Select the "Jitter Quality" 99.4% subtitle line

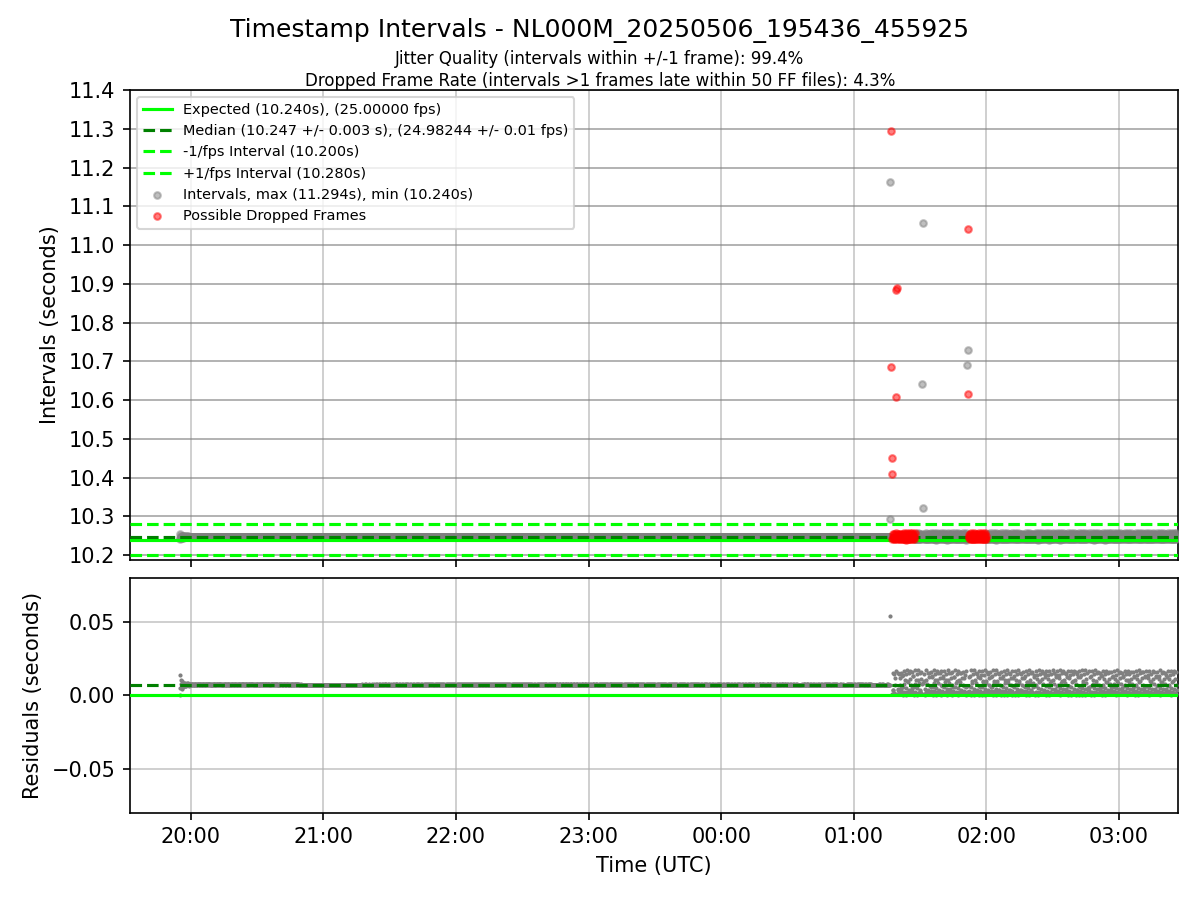(x=599, y=58)
